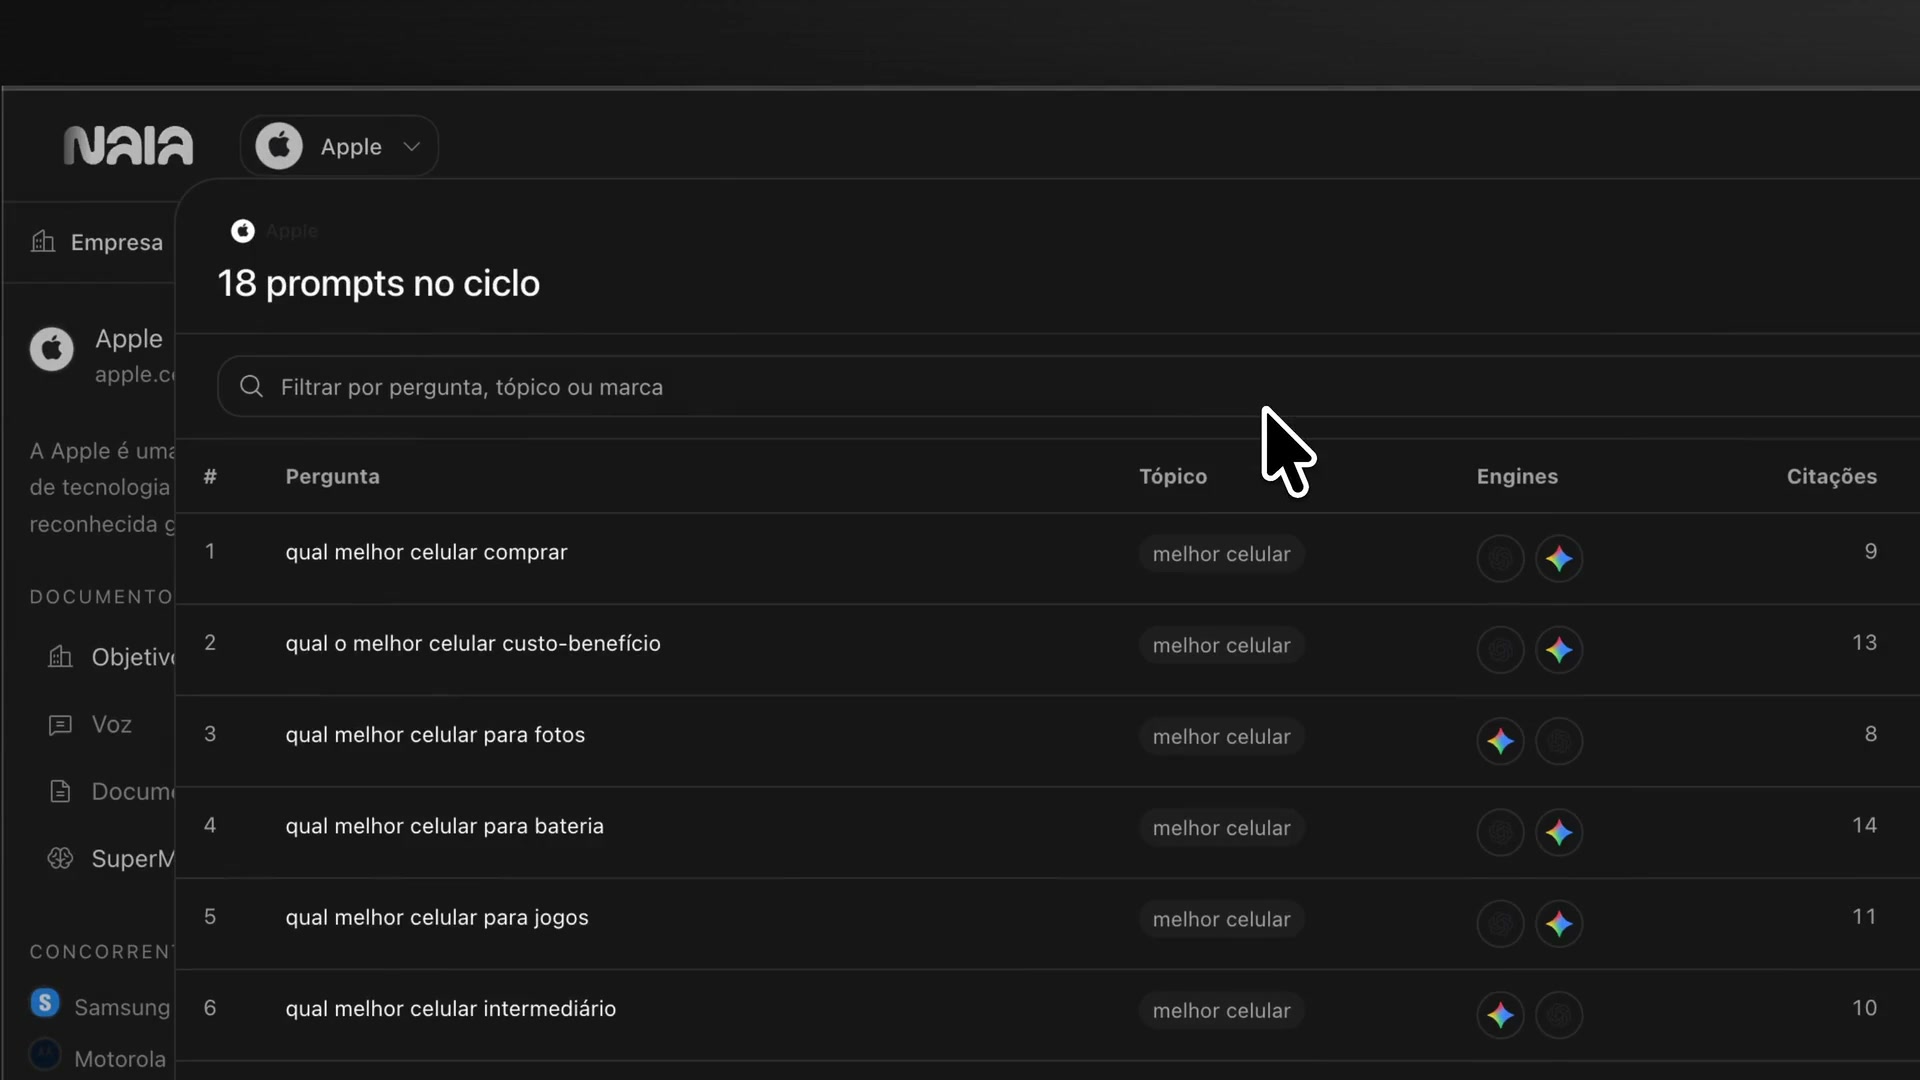Open the Apple brand selector dropdown
The width and height of the screenshot is (1920, 1080).
(x=339, y=146)
